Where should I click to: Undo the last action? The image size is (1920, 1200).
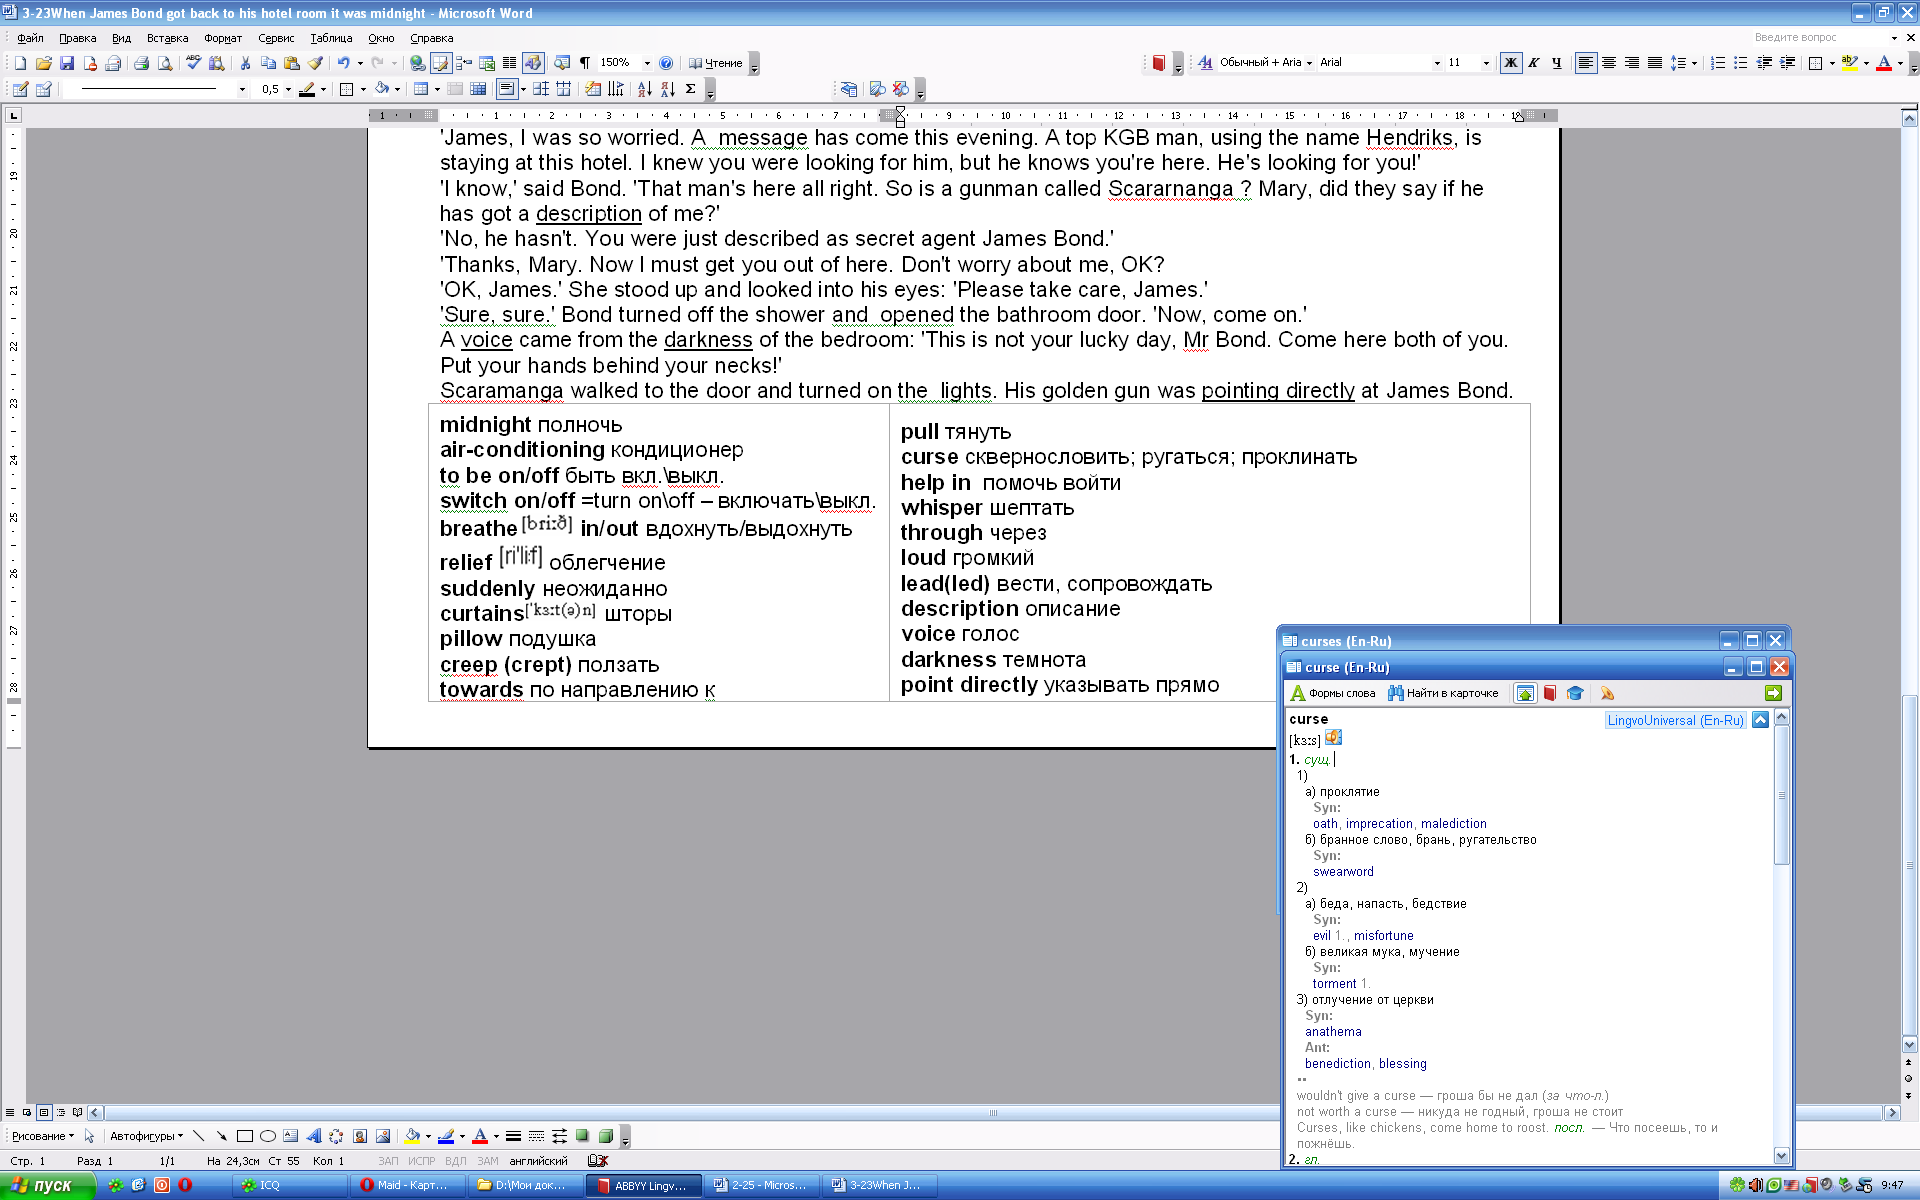pyautogui.click(x=343, y=63)
